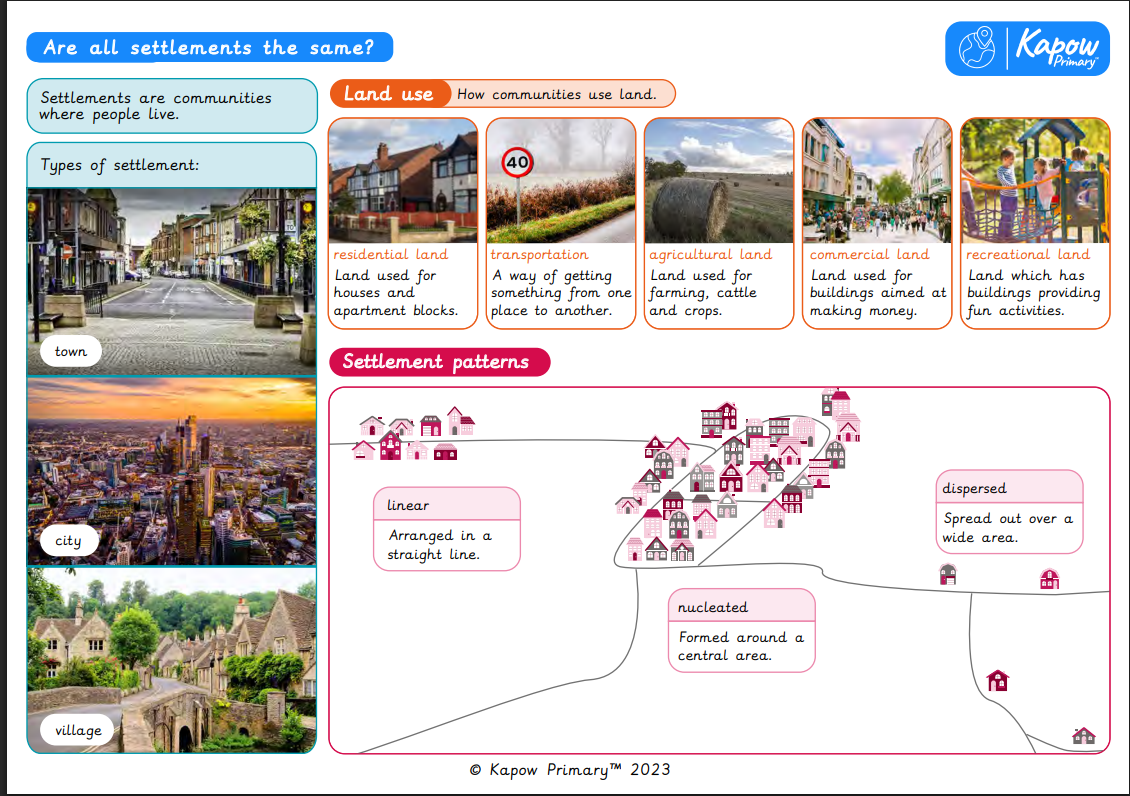Select the recreational land playground image

[x=1035, y=181]
